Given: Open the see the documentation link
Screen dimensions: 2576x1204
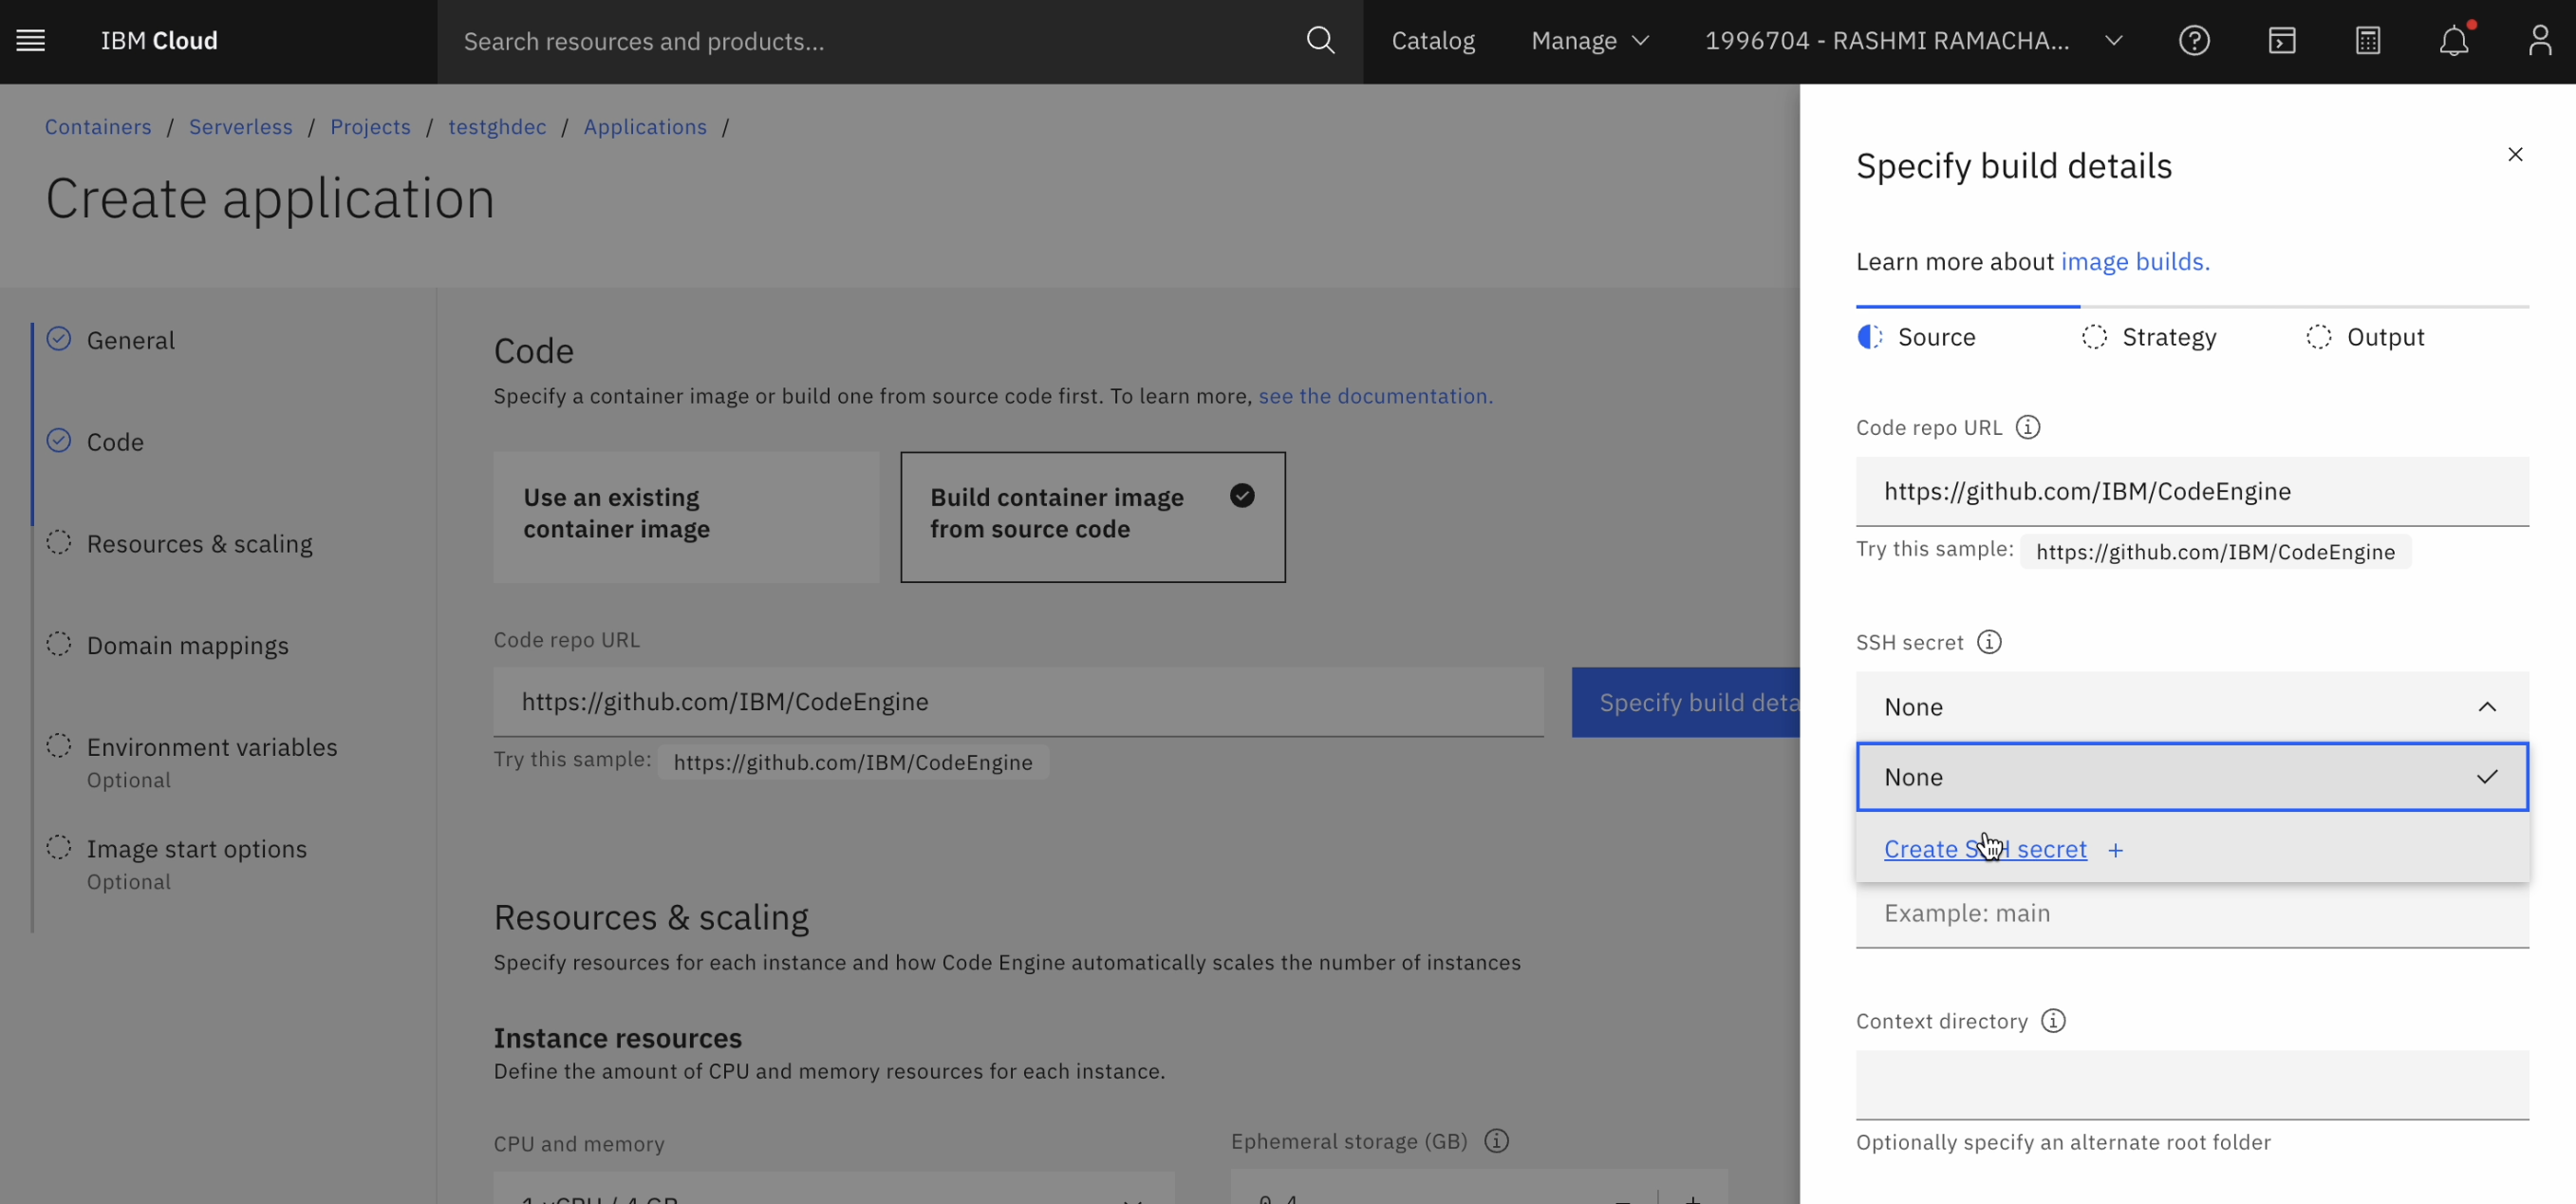Looking at the screenshot, I should click(1375, 396).
